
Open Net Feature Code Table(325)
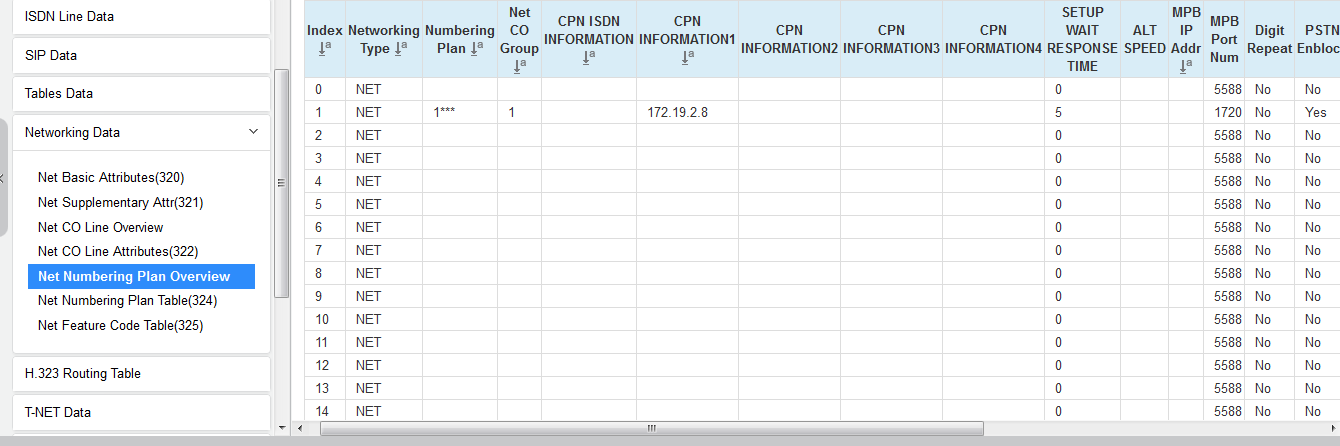coord(121,325)
